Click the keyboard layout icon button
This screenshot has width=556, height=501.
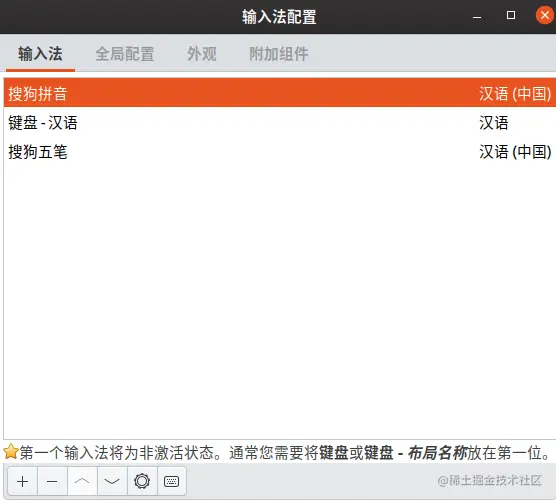point(172,481)
